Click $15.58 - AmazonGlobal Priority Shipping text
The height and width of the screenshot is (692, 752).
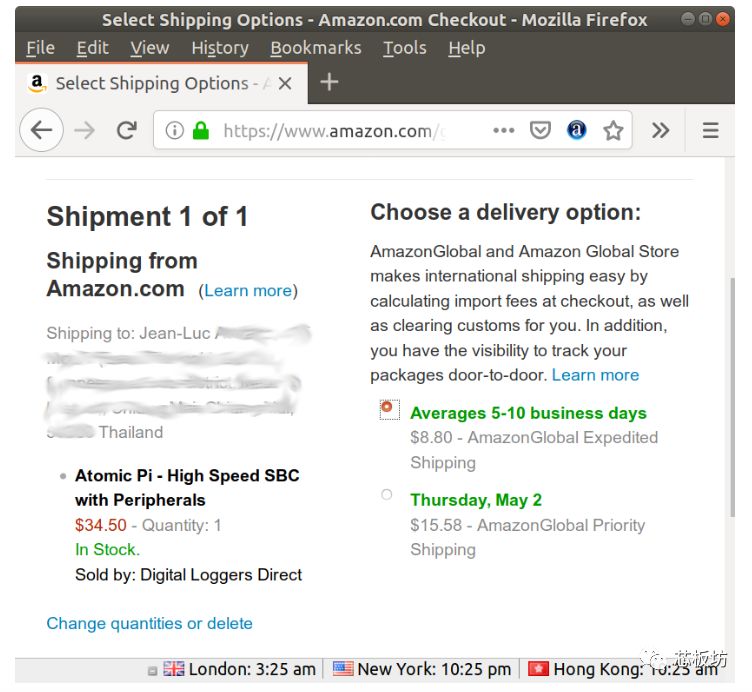[x=528, y=537]
